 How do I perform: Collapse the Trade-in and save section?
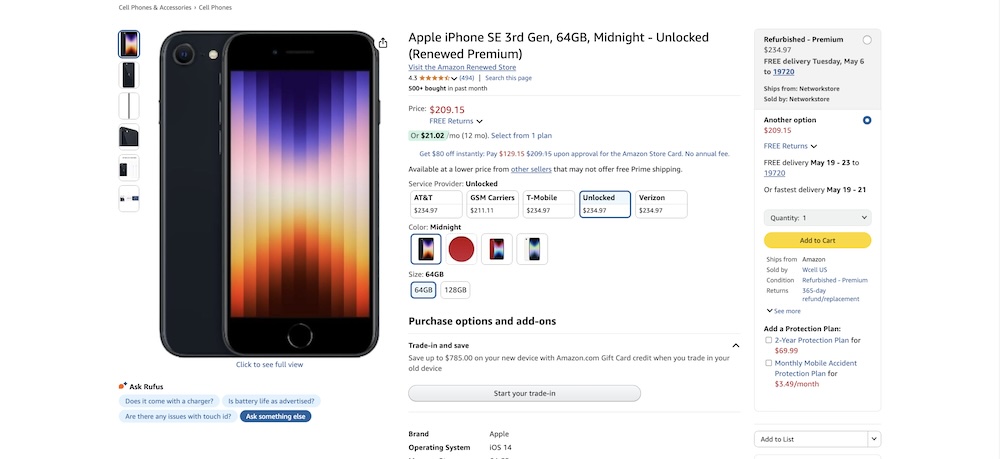pyautogui.click(x=736, y=345)
